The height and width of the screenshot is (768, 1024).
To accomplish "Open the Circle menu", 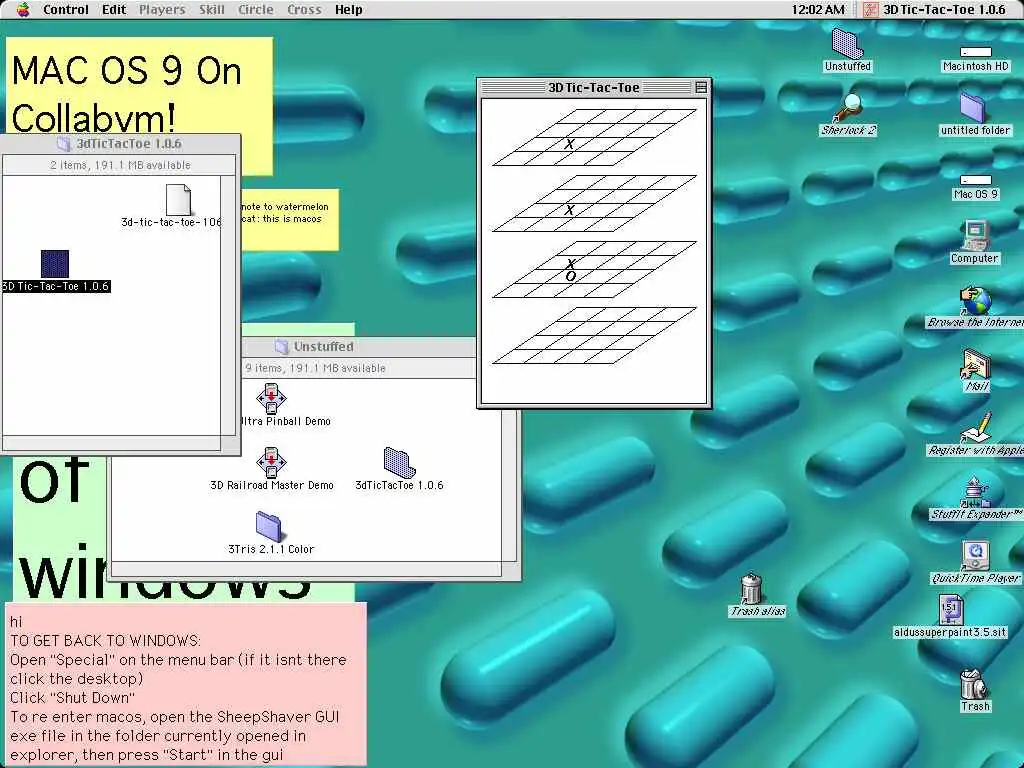I will 255,10.
